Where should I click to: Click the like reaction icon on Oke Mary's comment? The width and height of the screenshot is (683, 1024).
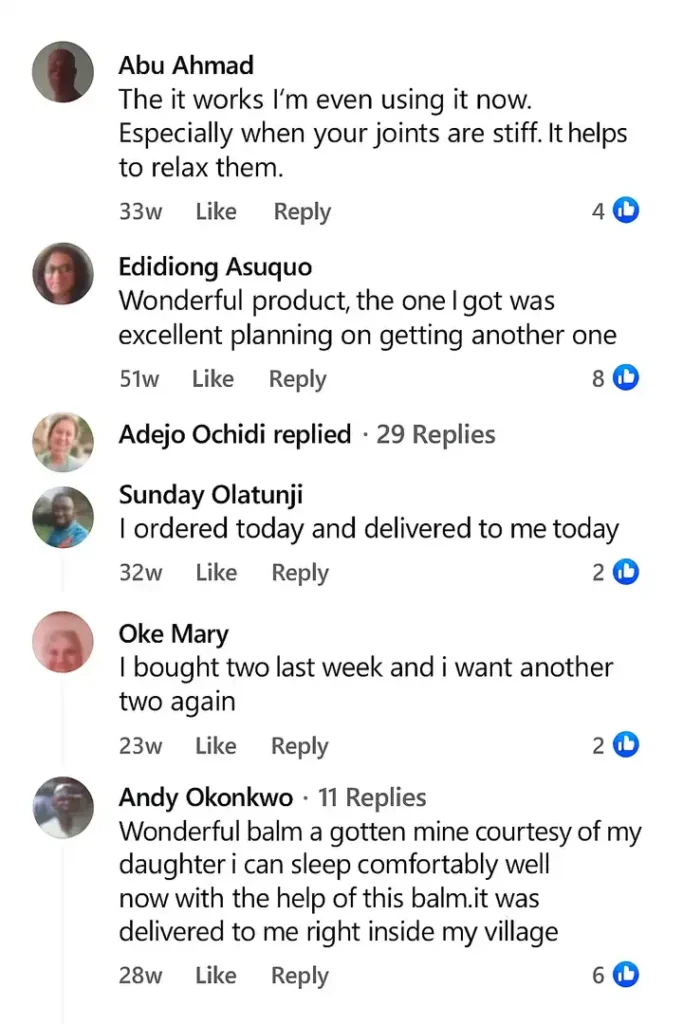[x=626, y=745]
